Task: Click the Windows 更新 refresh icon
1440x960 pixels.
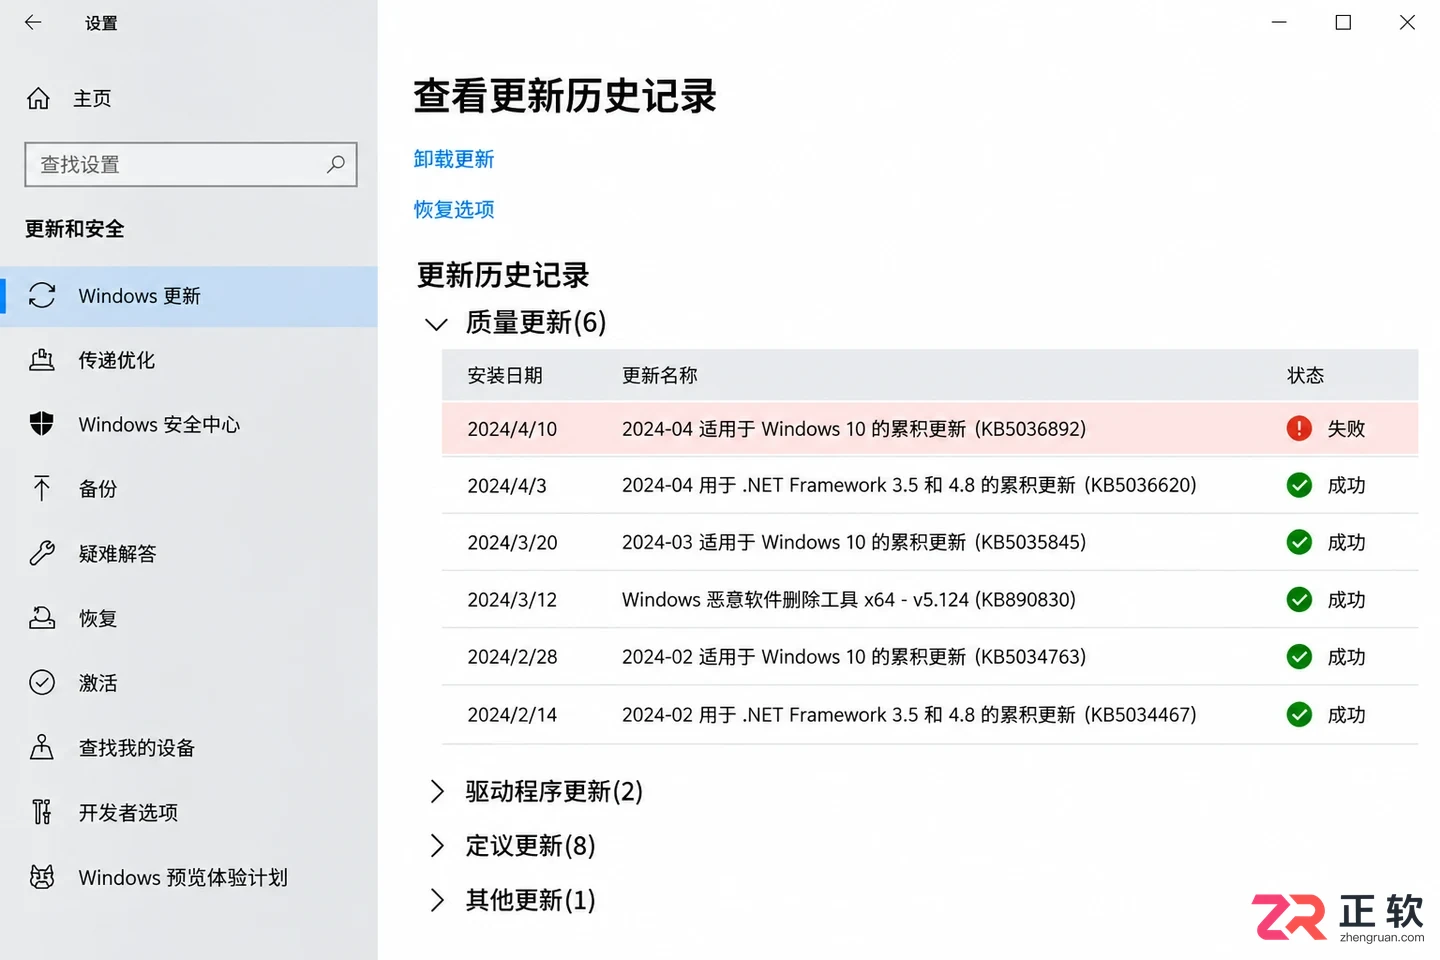Action: tap(42, 295)
